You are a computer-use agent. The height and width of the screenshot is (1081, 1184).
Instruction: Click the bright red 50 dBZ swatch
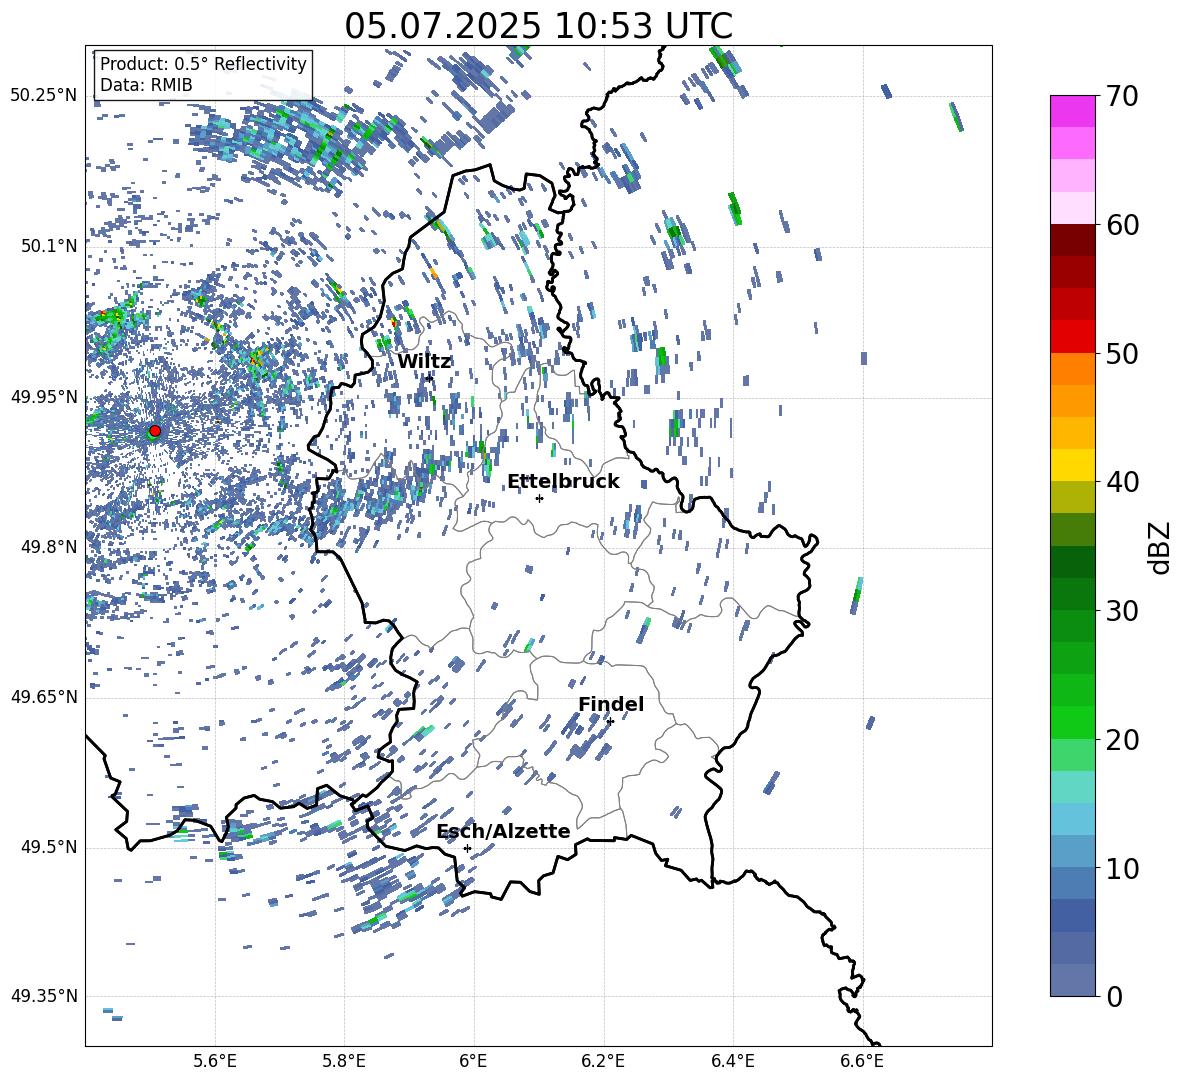pyautogui.click(x=1072, y=337)
